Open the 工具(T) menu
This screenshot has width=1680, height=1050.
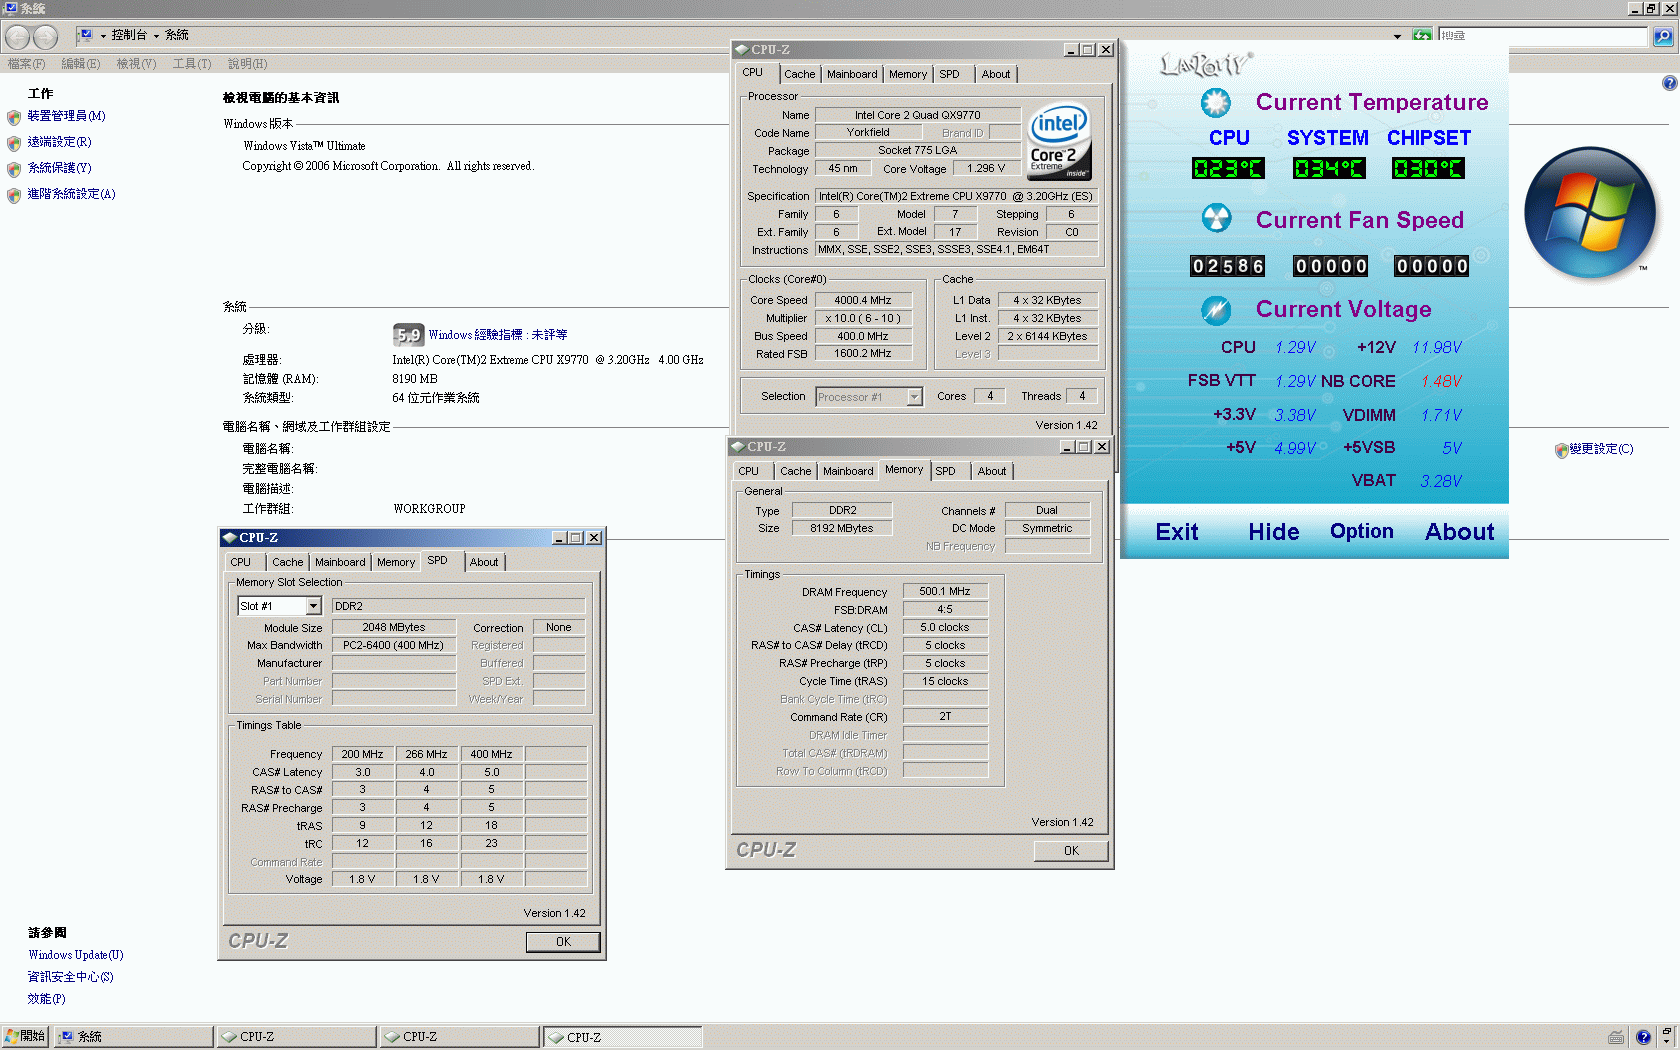[191, 64]
